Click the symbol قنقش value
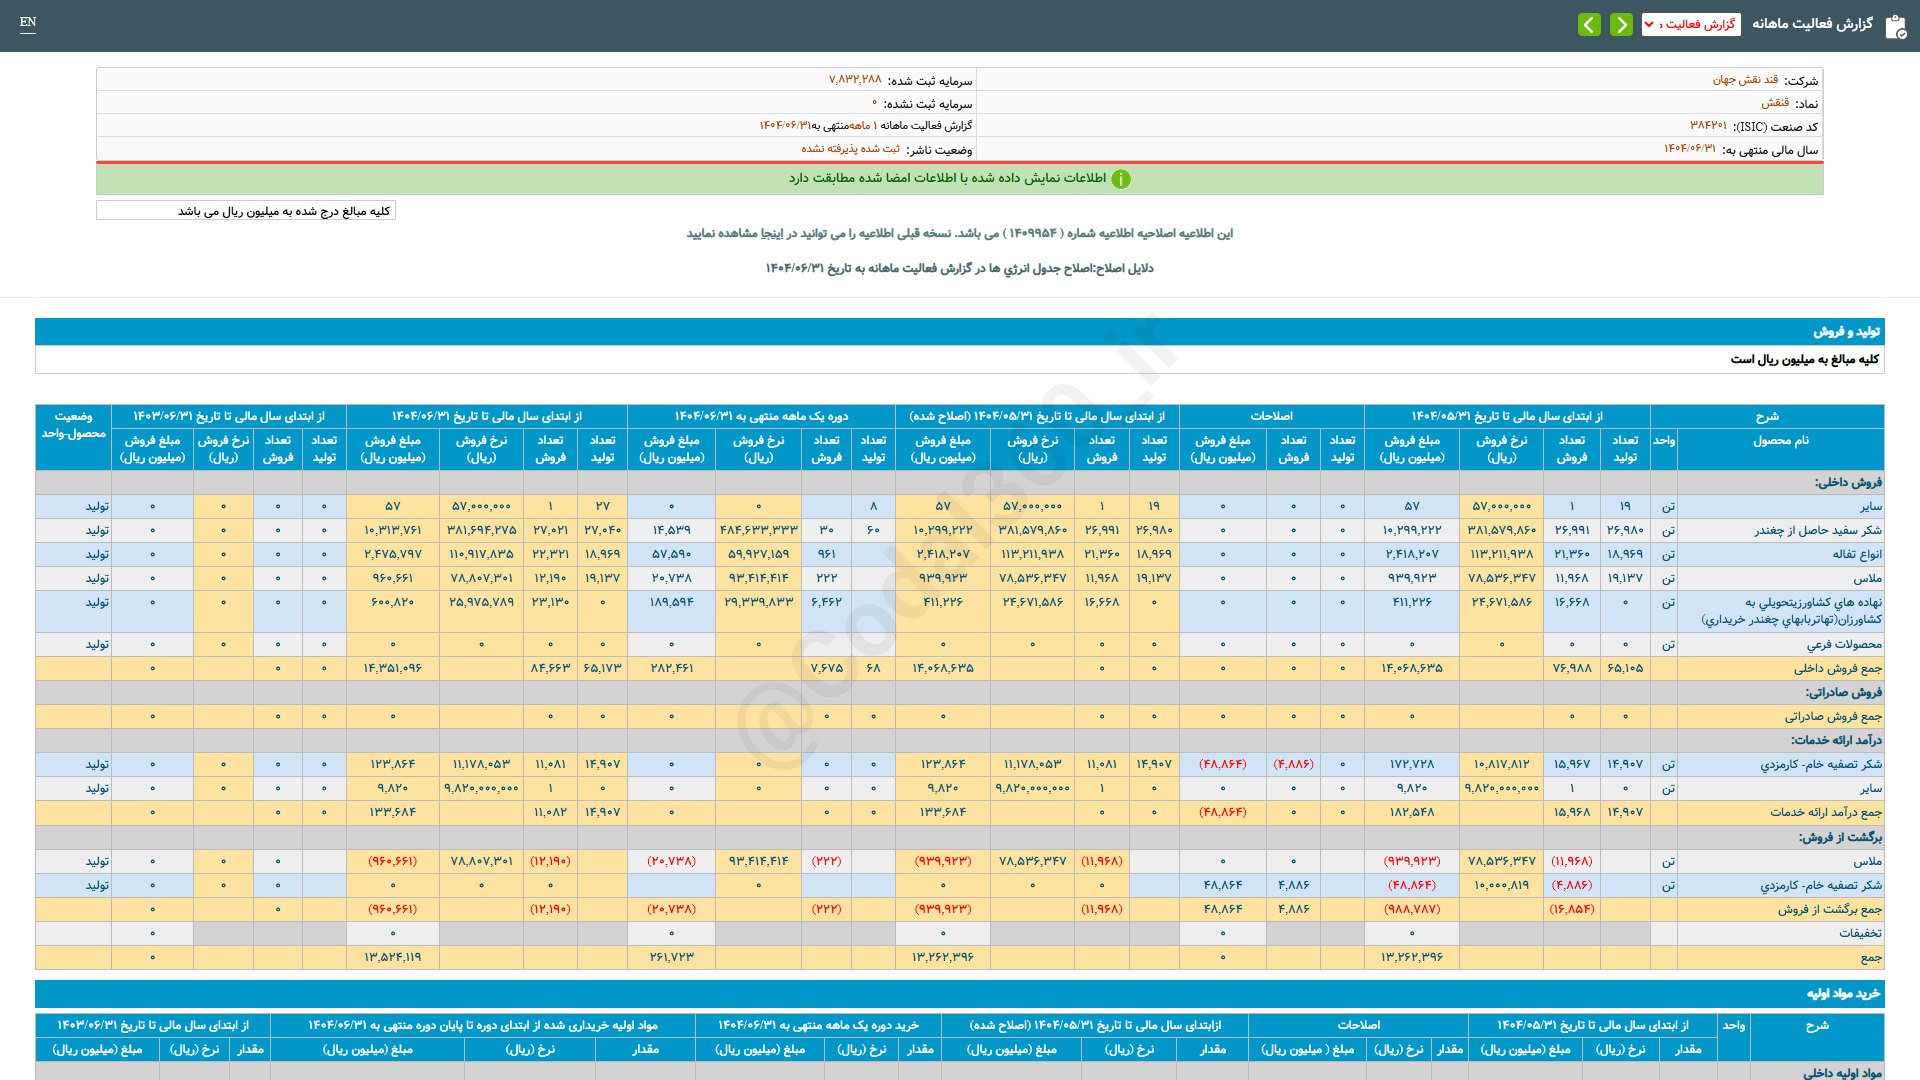This screenshot has height=1080, width=1920. click(x=1774, y=103)
